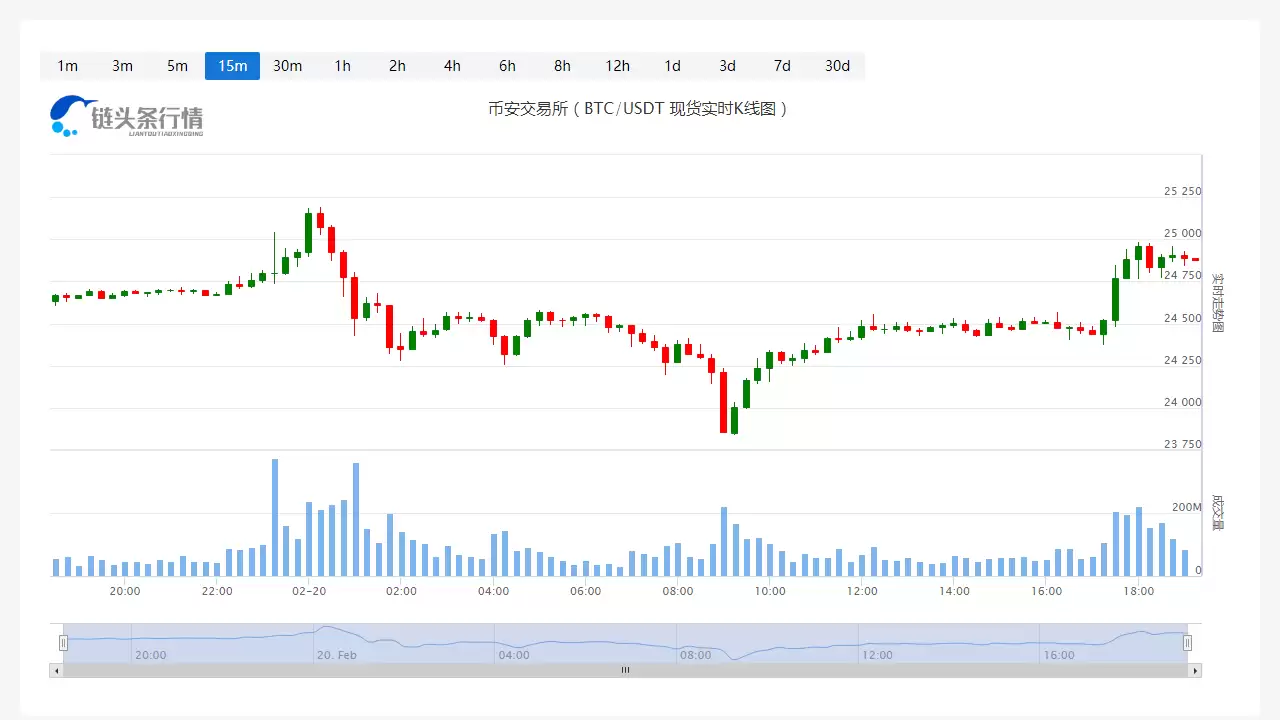Switch to the 4h timeframe
1280x720 pixels.
click(451, 66)
